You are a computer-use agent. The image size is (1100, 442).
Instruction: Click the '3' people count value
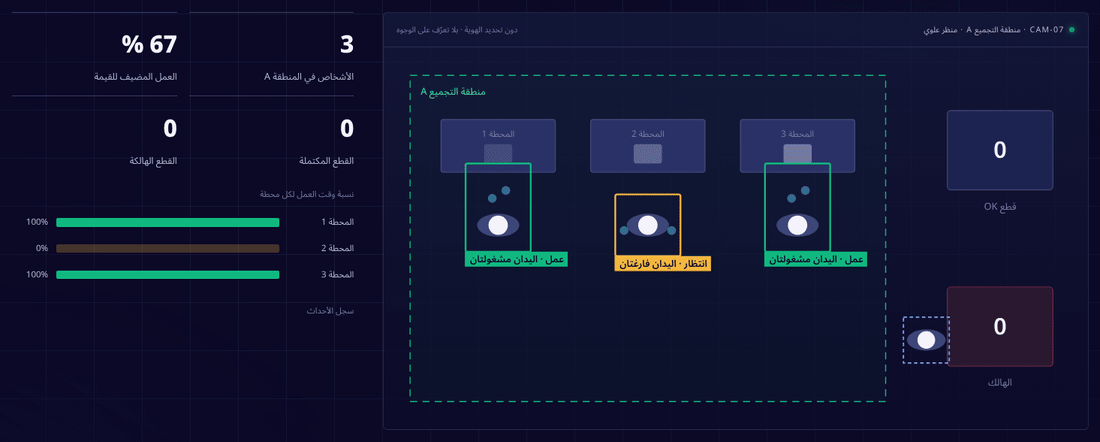(347, 45)
